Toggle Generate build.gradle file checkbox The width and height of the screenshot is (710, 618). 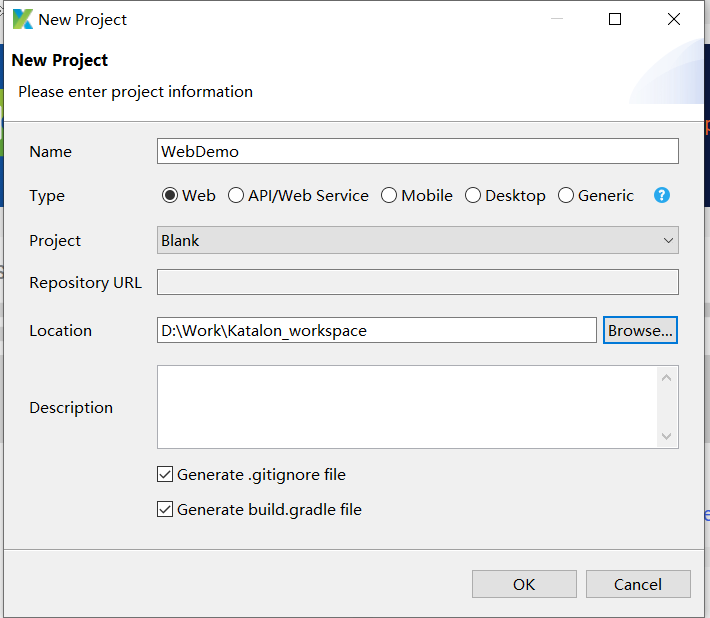[165, 510]
